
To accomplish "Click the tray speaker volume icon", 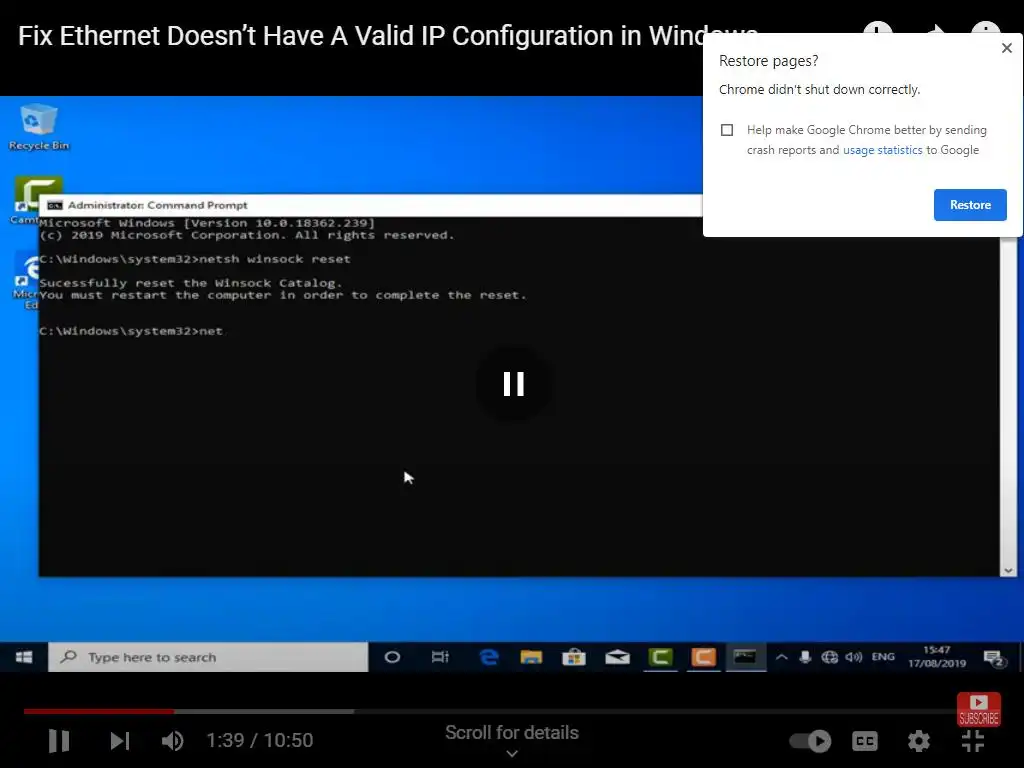I will 854,657.
